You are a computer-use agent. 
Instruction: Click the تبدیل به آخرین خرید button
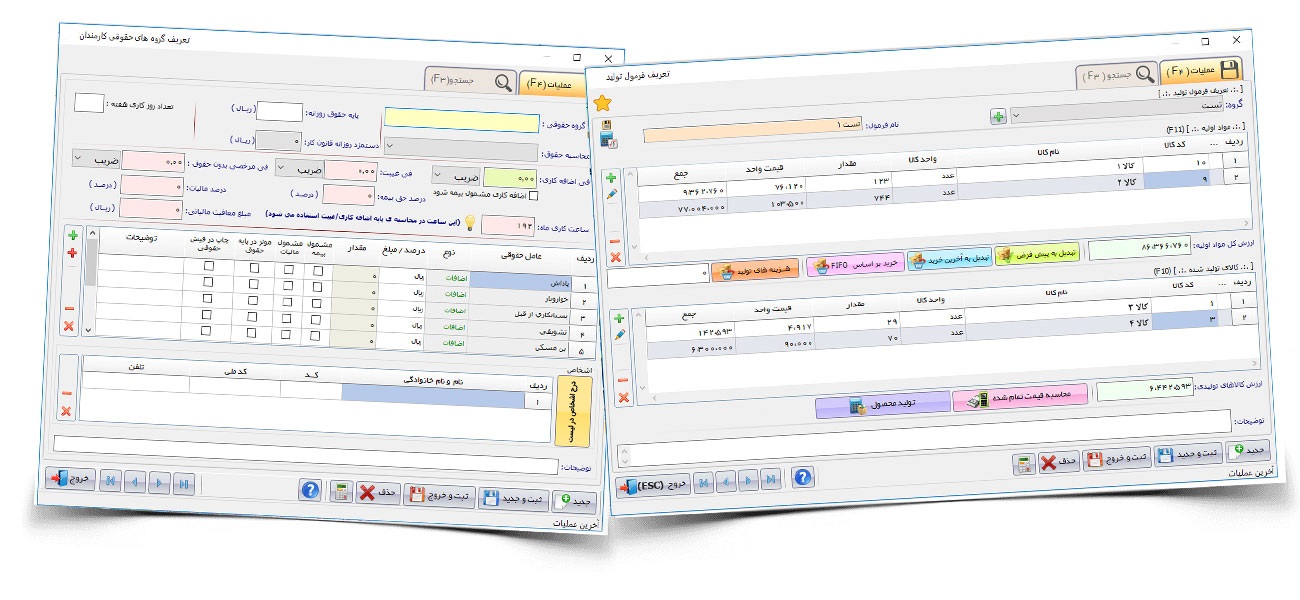[x=951, y=260]
